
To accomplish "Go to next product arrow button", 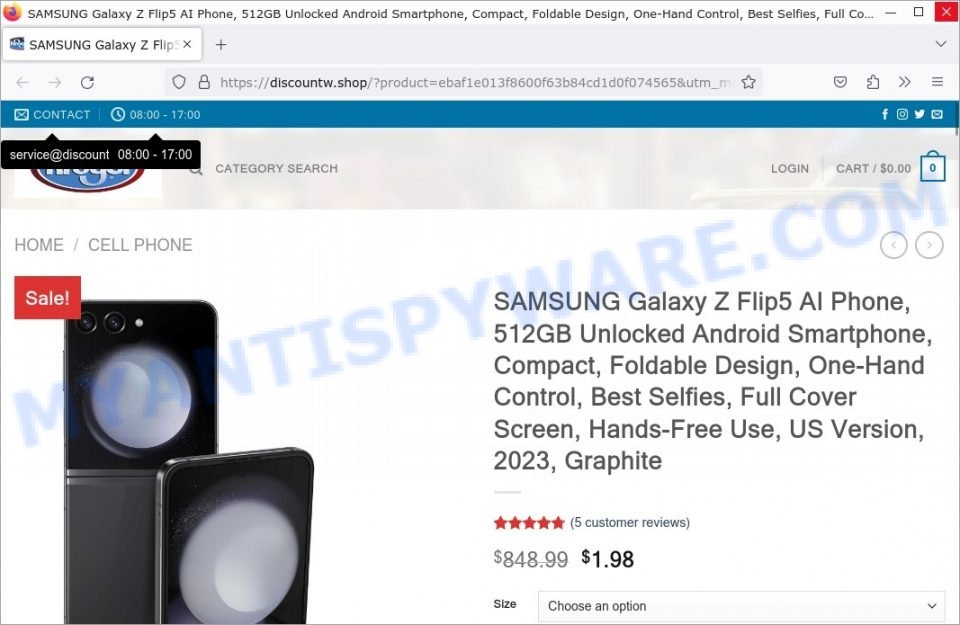I will (929, 245).
